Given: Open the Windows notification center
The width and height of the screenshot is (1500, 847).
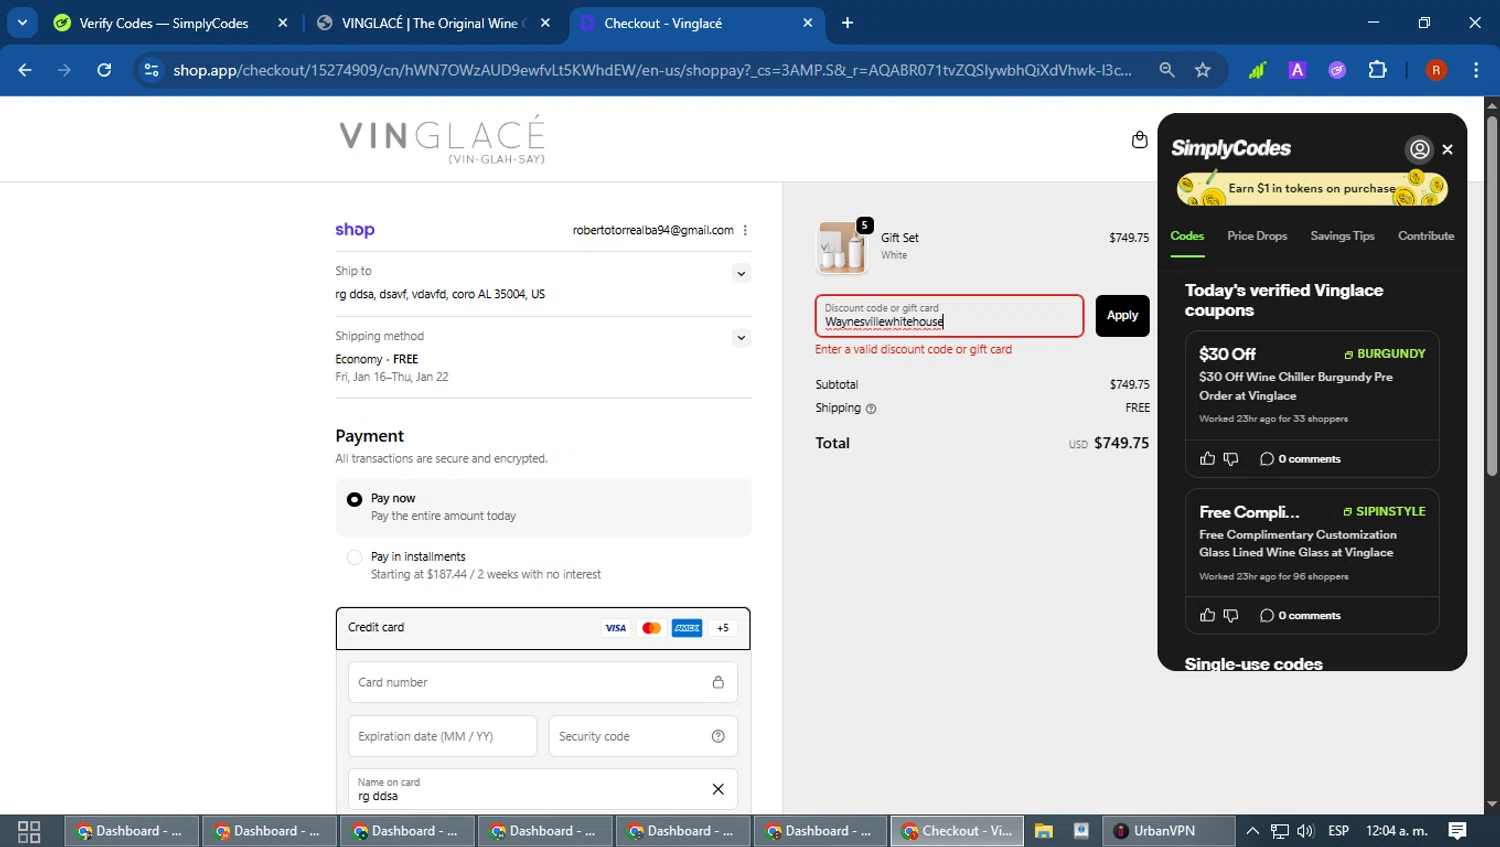Looking at the screenshot, I should 1457,831.
